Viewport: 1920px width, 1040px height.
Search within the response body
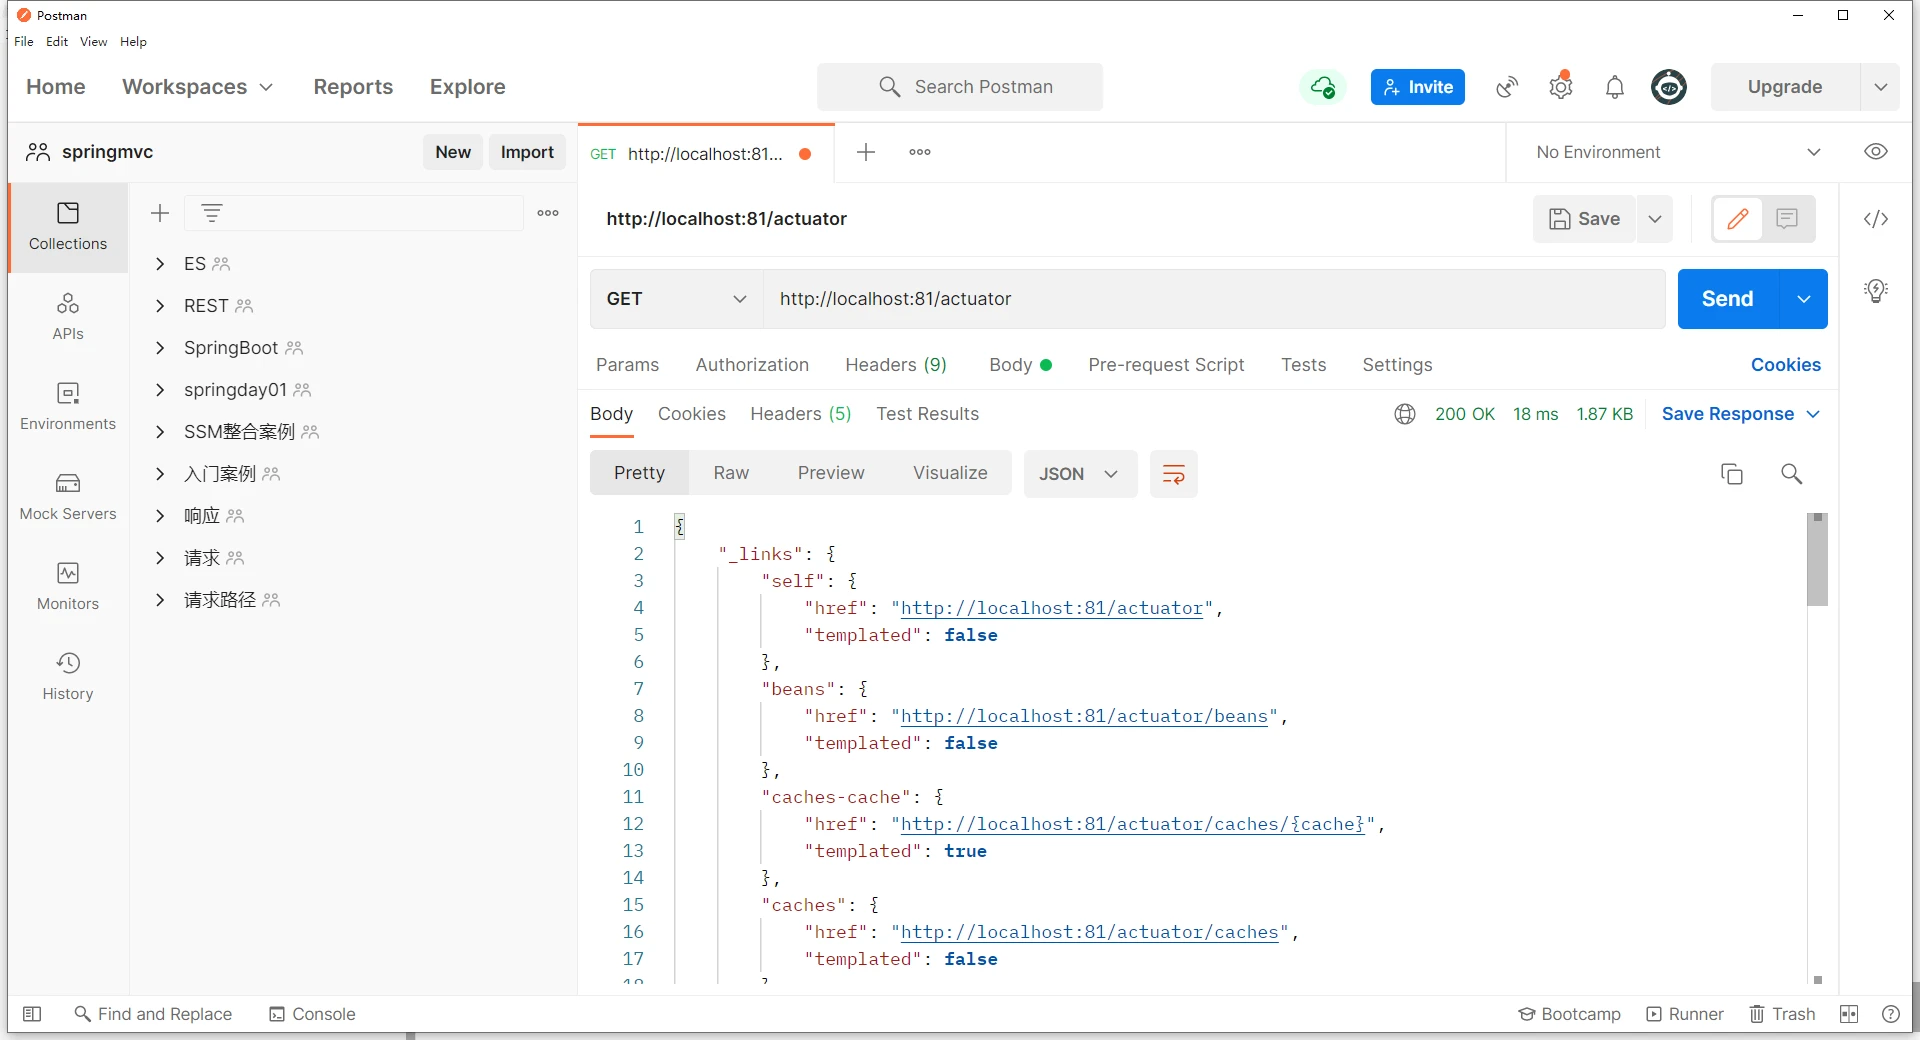click(x=1791, y=474)
